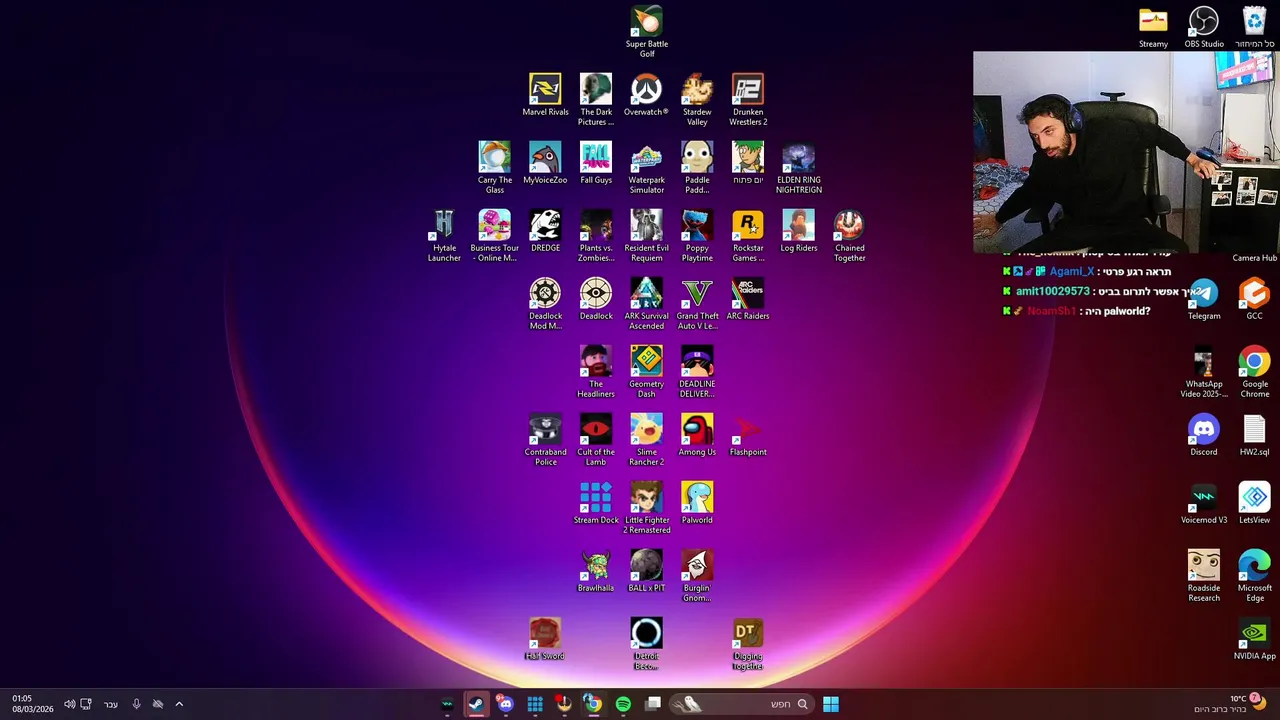This screenshot has width=1280, height=720.
Task: Select the GCC desktop icon
Action: (1254, 299)
